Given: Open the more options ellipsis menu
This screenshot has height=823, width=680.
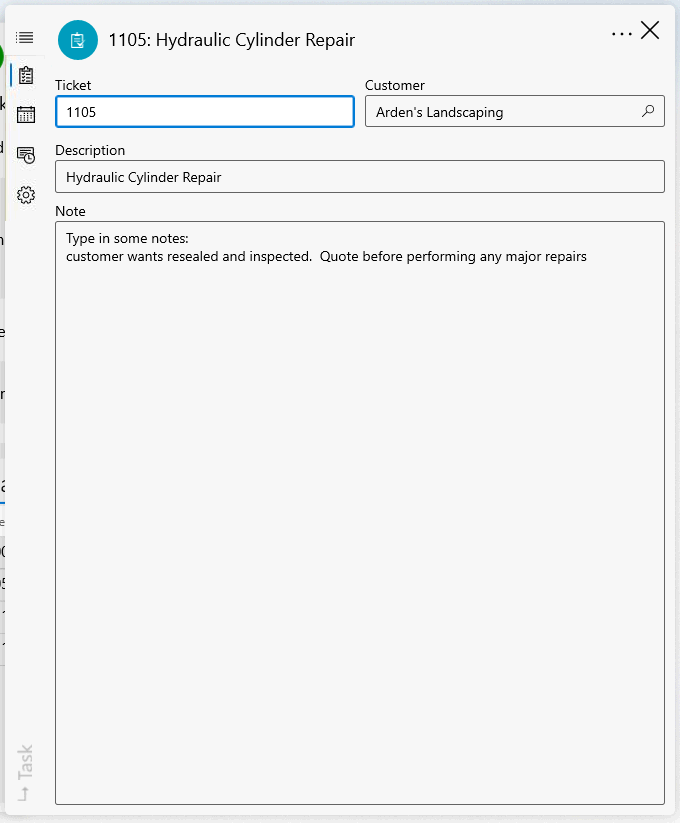Looking at the screenshot, I should coord(621,33).
